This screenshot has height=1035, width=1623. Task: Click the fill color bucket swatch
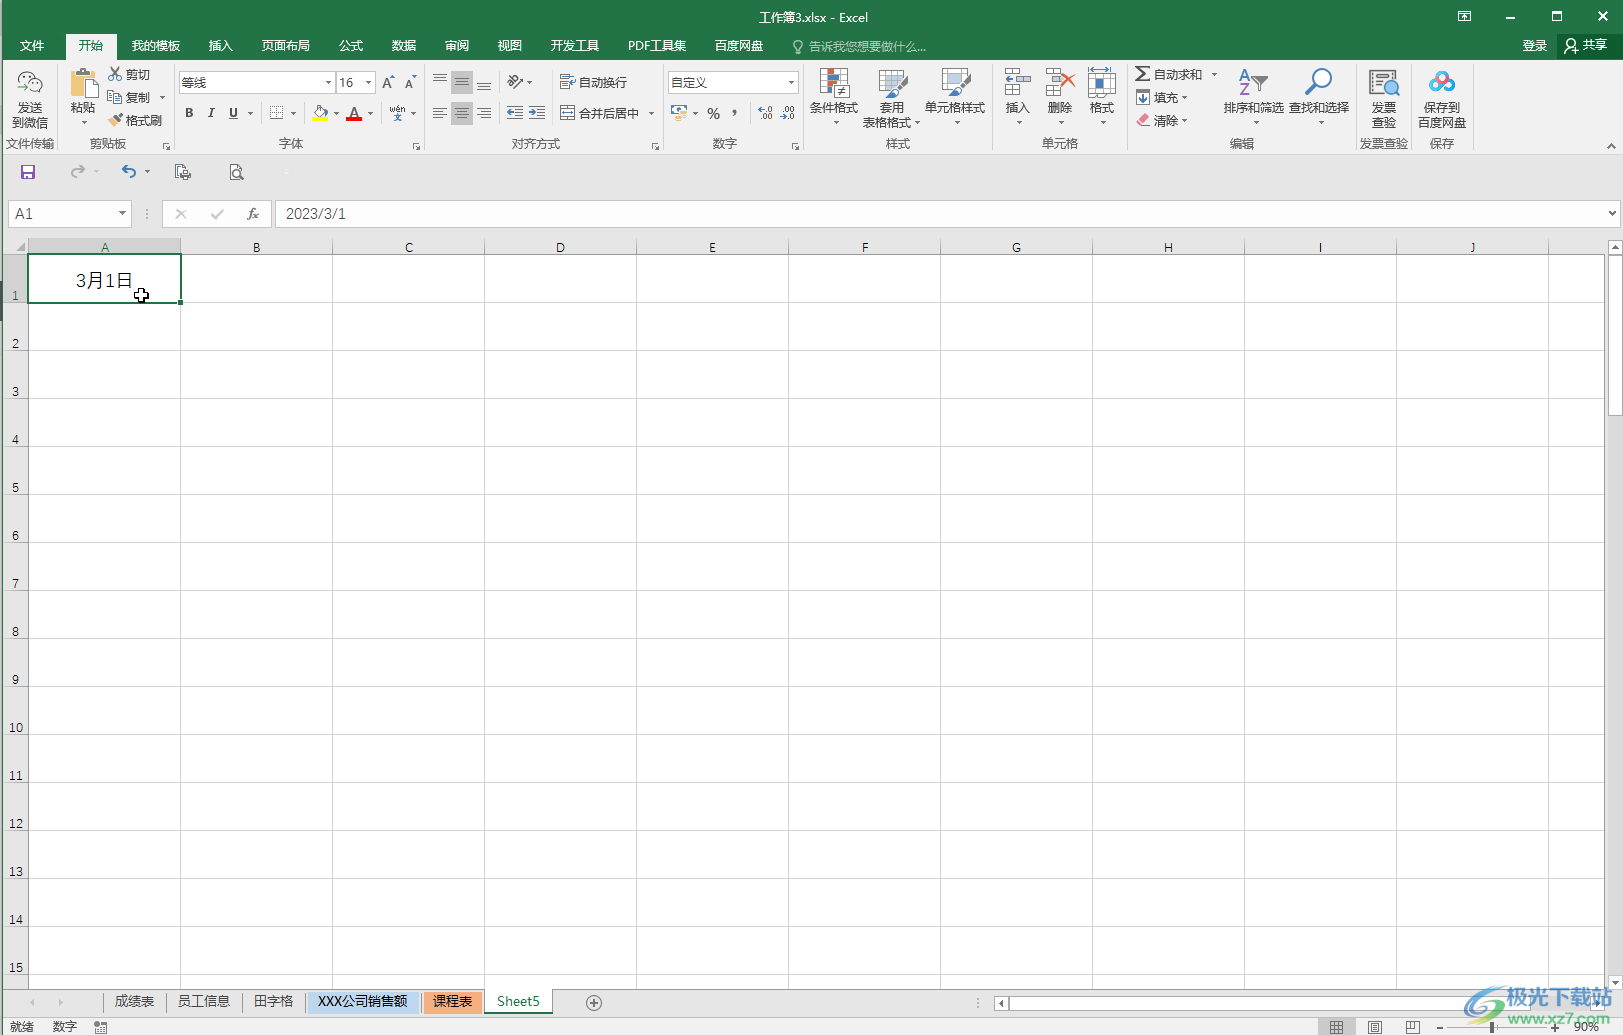pyautogui.click(x=320, y=113)
